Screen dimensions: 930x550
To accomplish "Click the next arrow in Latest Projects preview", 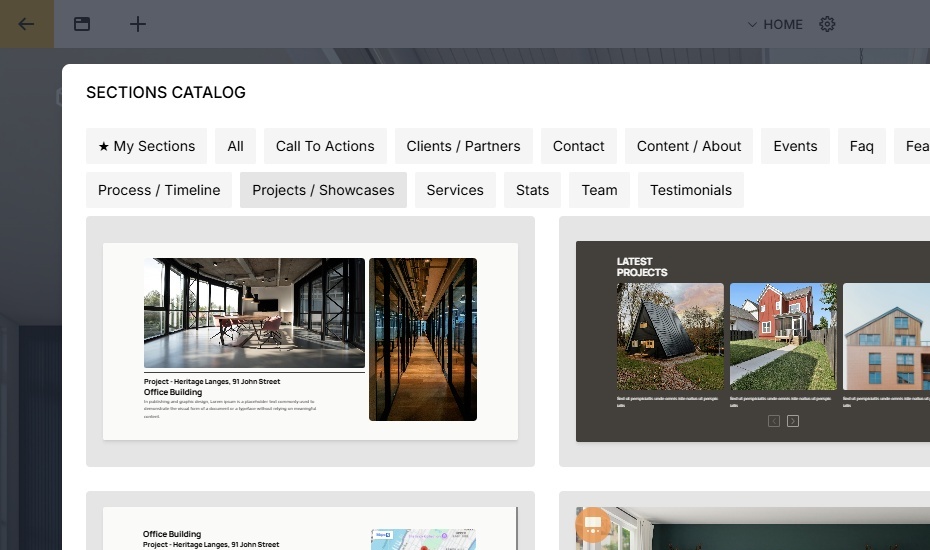I will (x=792, y=421).
